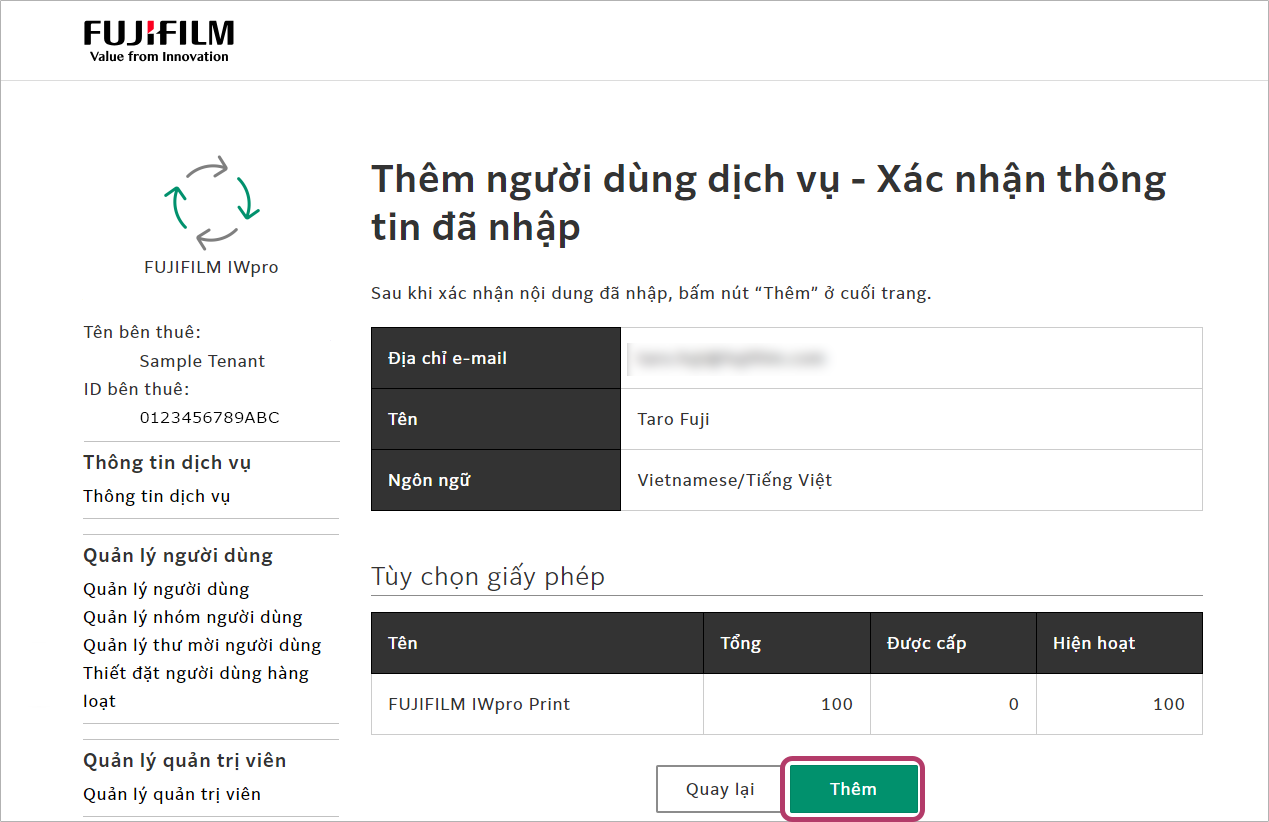The width and height of the screenshot is (1269, 822).
Task: Click the FUJIFILM IWpro circular arrows icon
Action: pyautogui.click(x=211, y=202)
